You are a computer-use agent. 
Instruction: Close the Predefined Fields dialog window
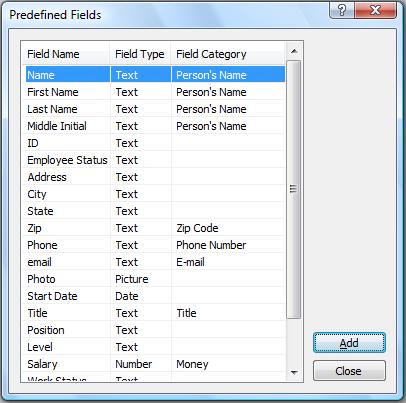(375, 10)
